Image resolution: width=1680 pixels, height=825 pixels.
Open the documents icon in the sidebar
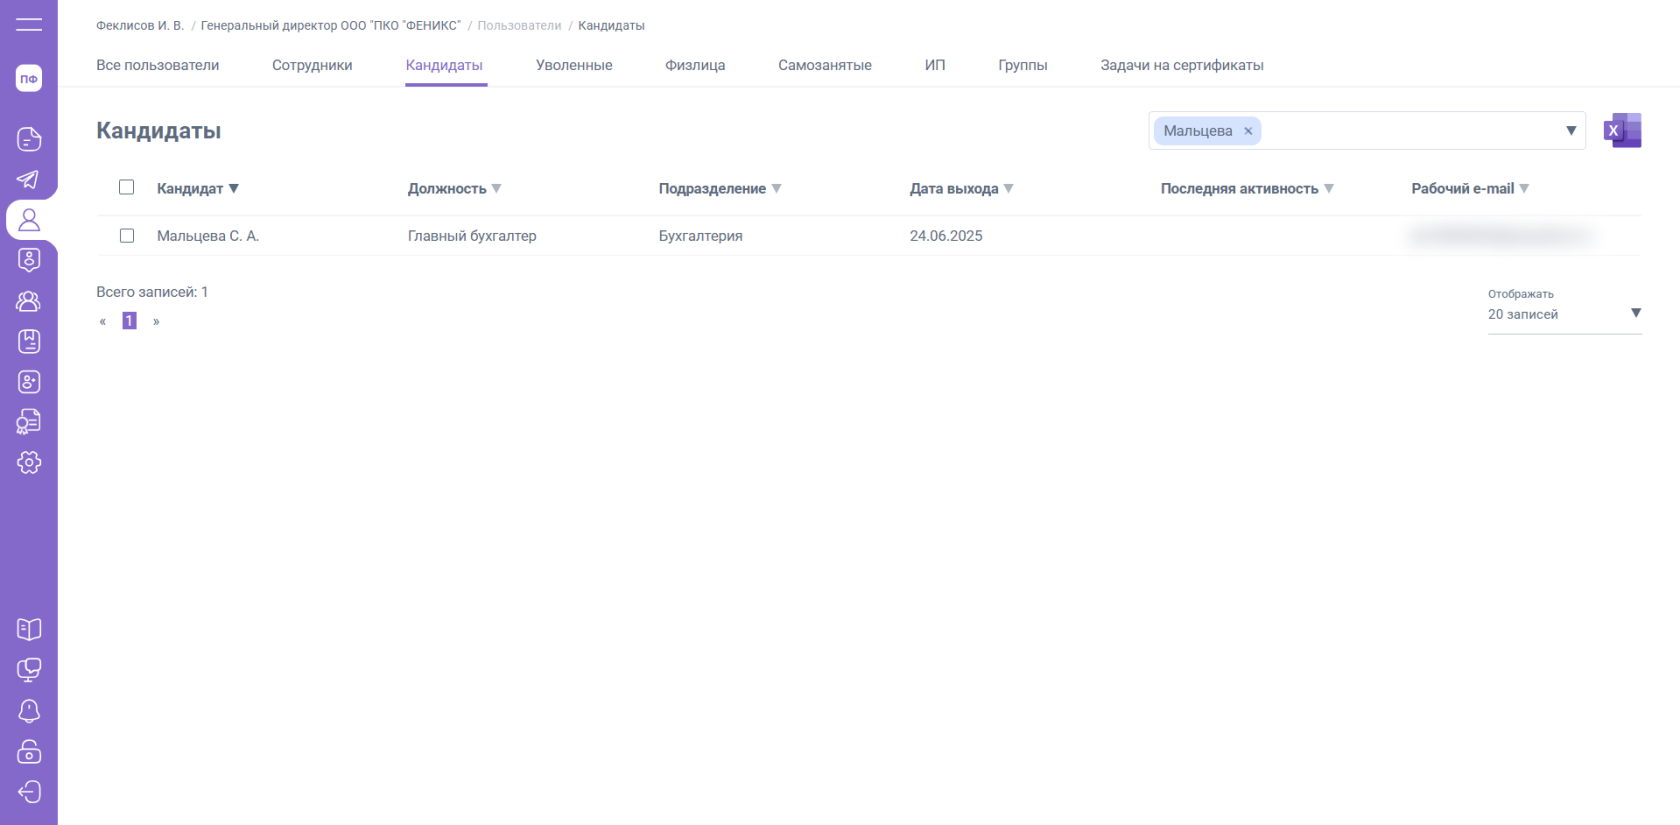coord(29,139)
